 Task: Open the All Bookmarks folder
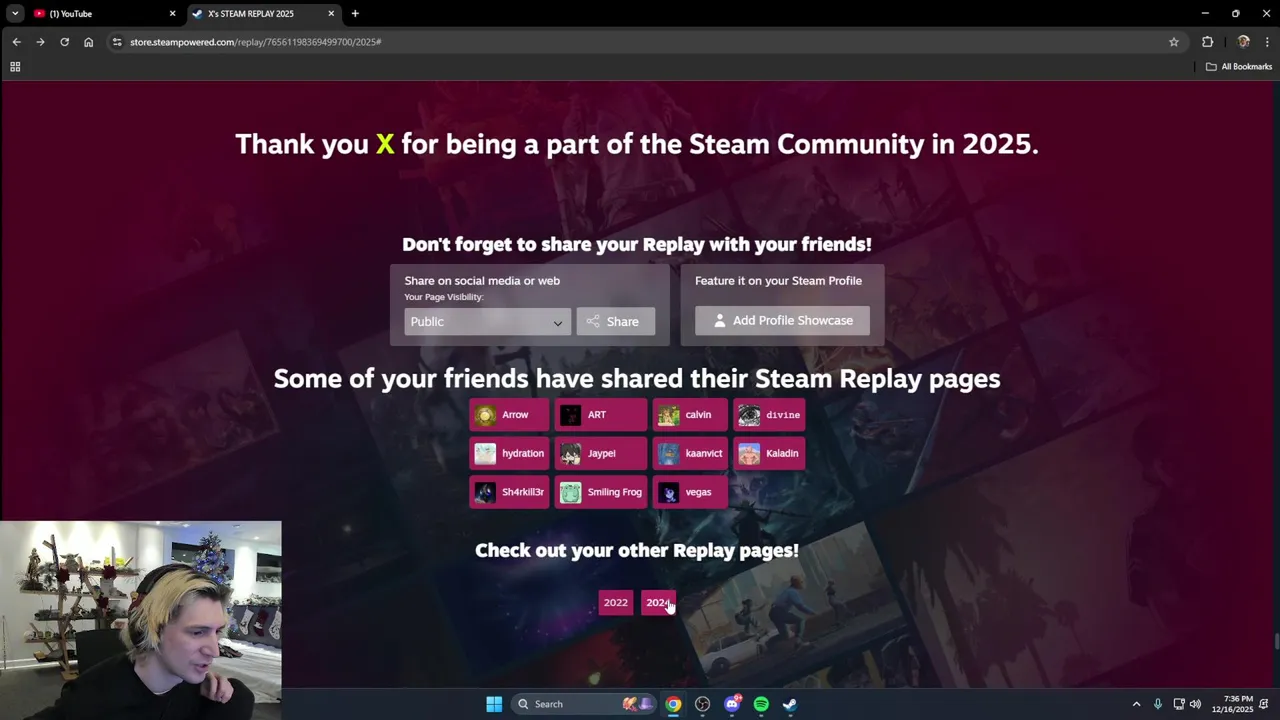[x=1239, y=67]
